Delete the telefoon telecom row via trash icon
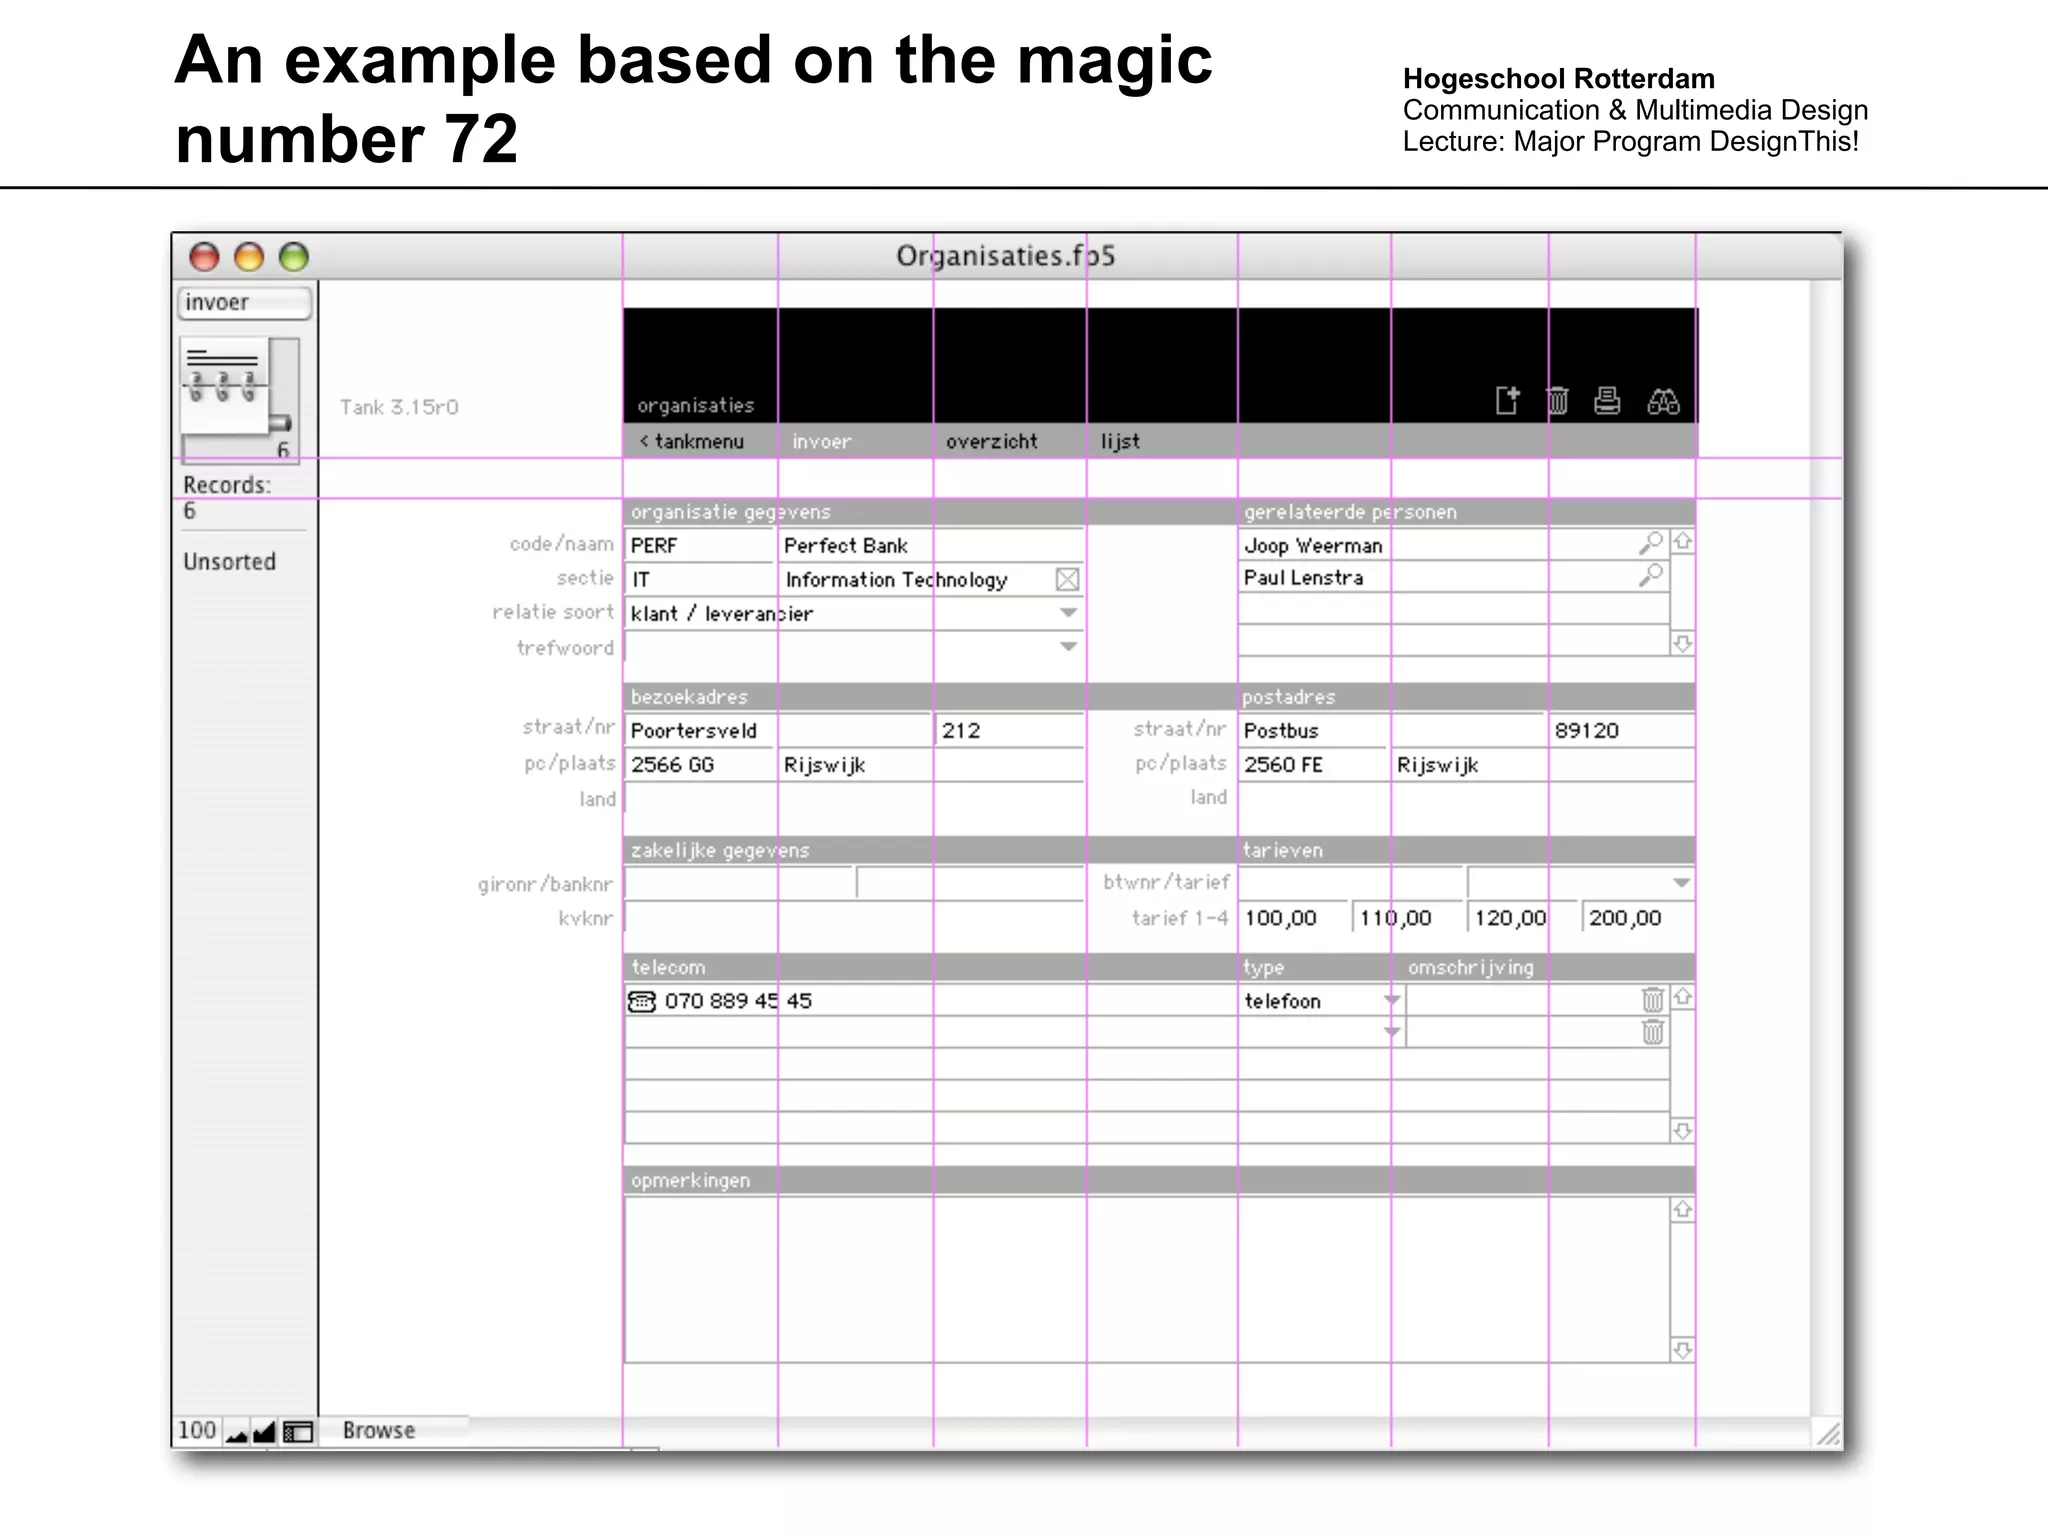Image resolution: width=2048 pixels, height=1536 pixels. point(1652,999)
